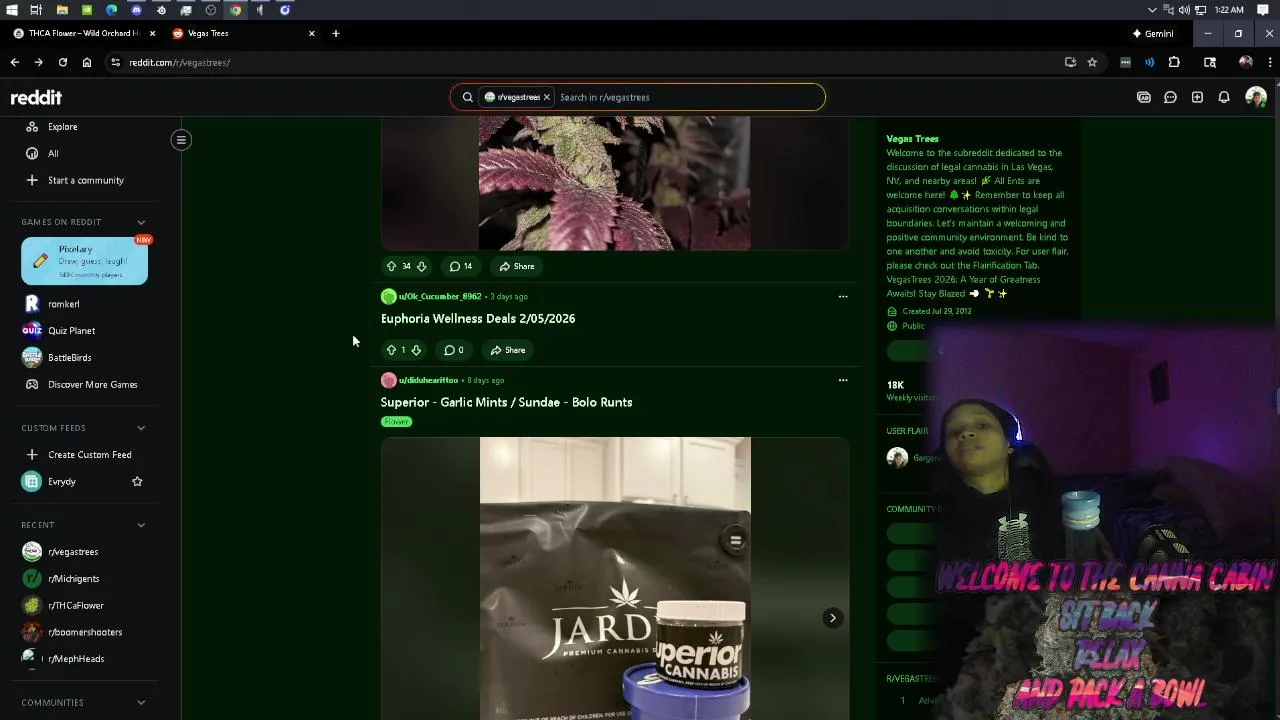Screen dimensions: 1280x720
Task: Open the notifications bell
Action: 1224,97
